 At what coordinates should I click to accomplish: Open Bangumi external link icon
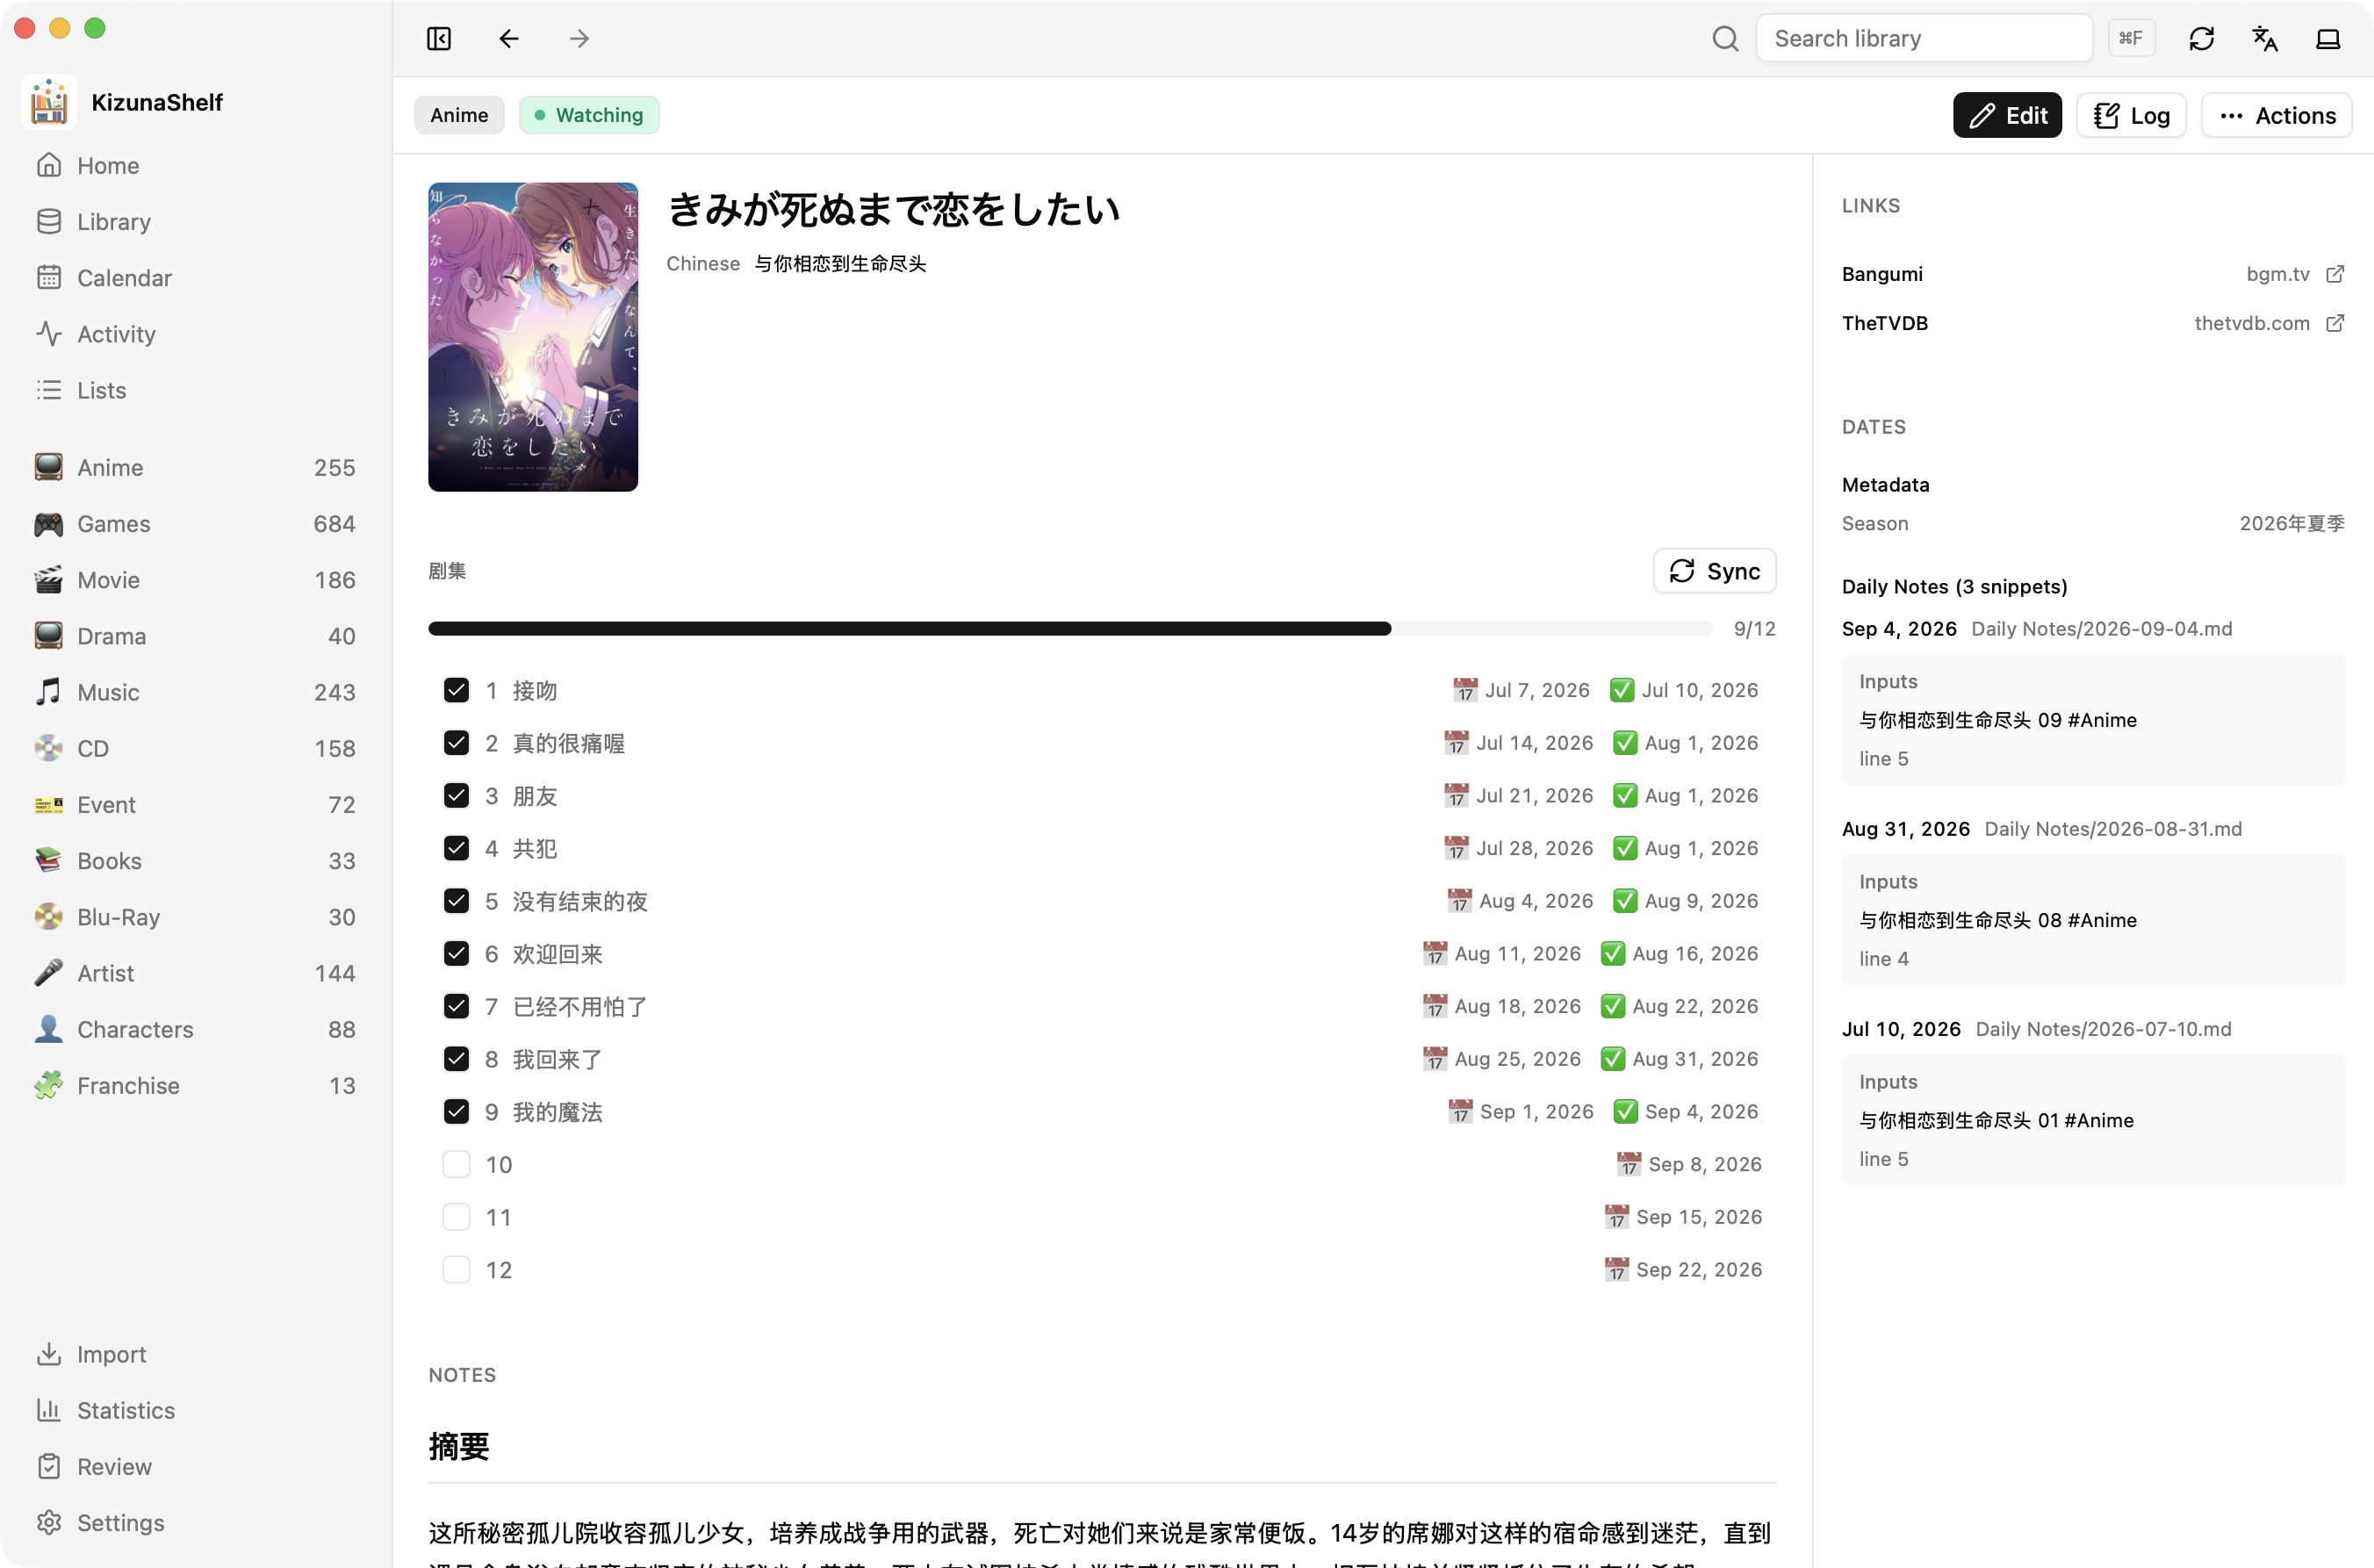point(2335,274)
